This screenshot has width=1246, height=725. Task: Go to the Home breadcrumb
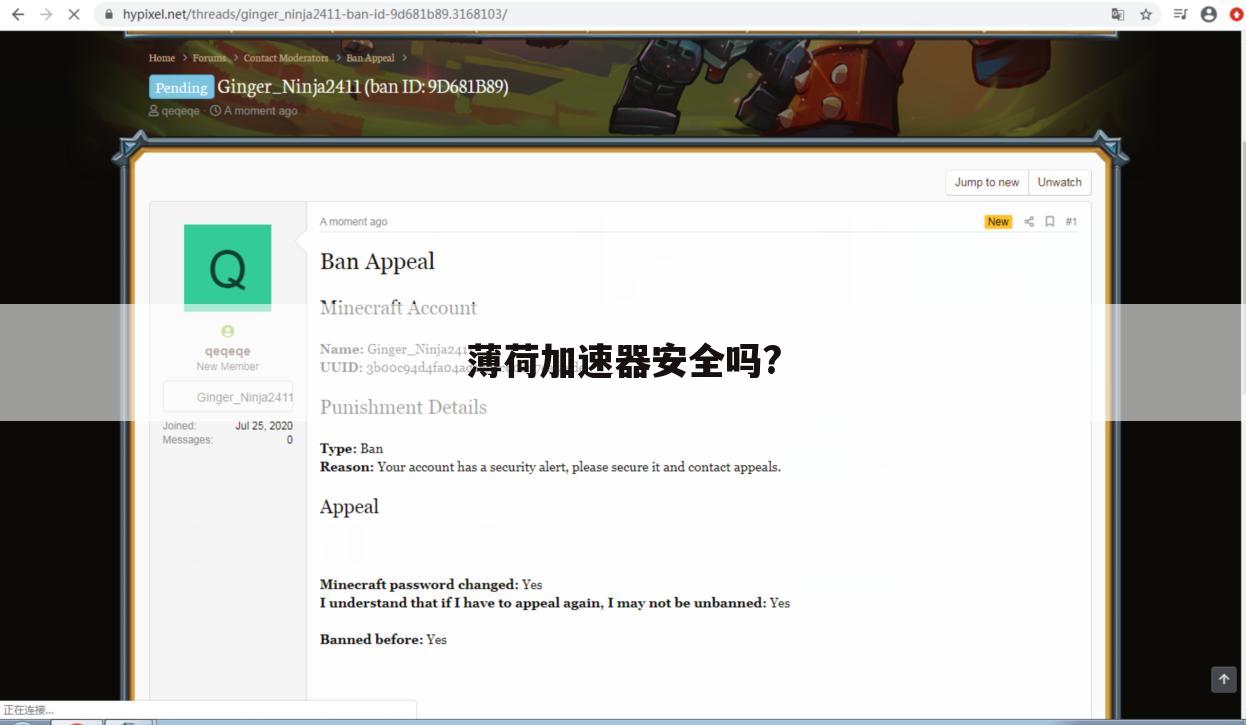162,58
